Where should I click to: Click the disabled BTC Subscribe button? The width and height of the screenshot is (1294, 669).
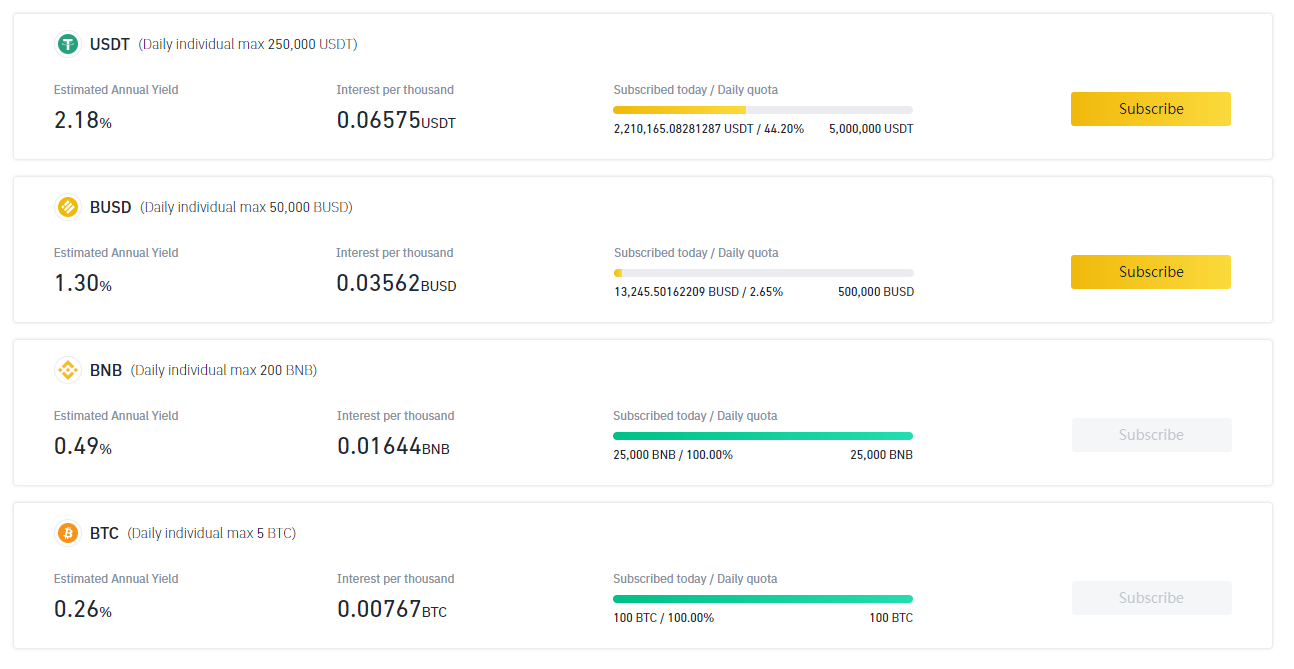1151,598
